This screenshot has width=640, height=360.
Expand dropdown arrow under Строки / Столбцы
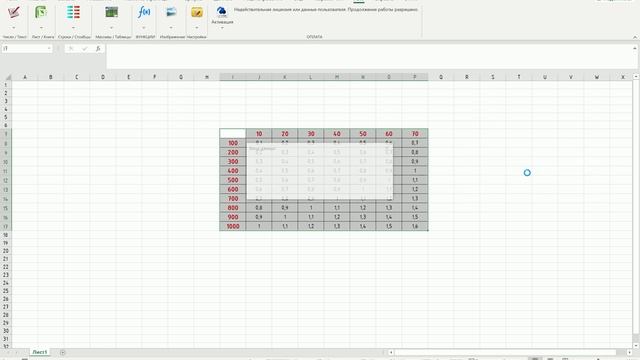click(73, 28)
